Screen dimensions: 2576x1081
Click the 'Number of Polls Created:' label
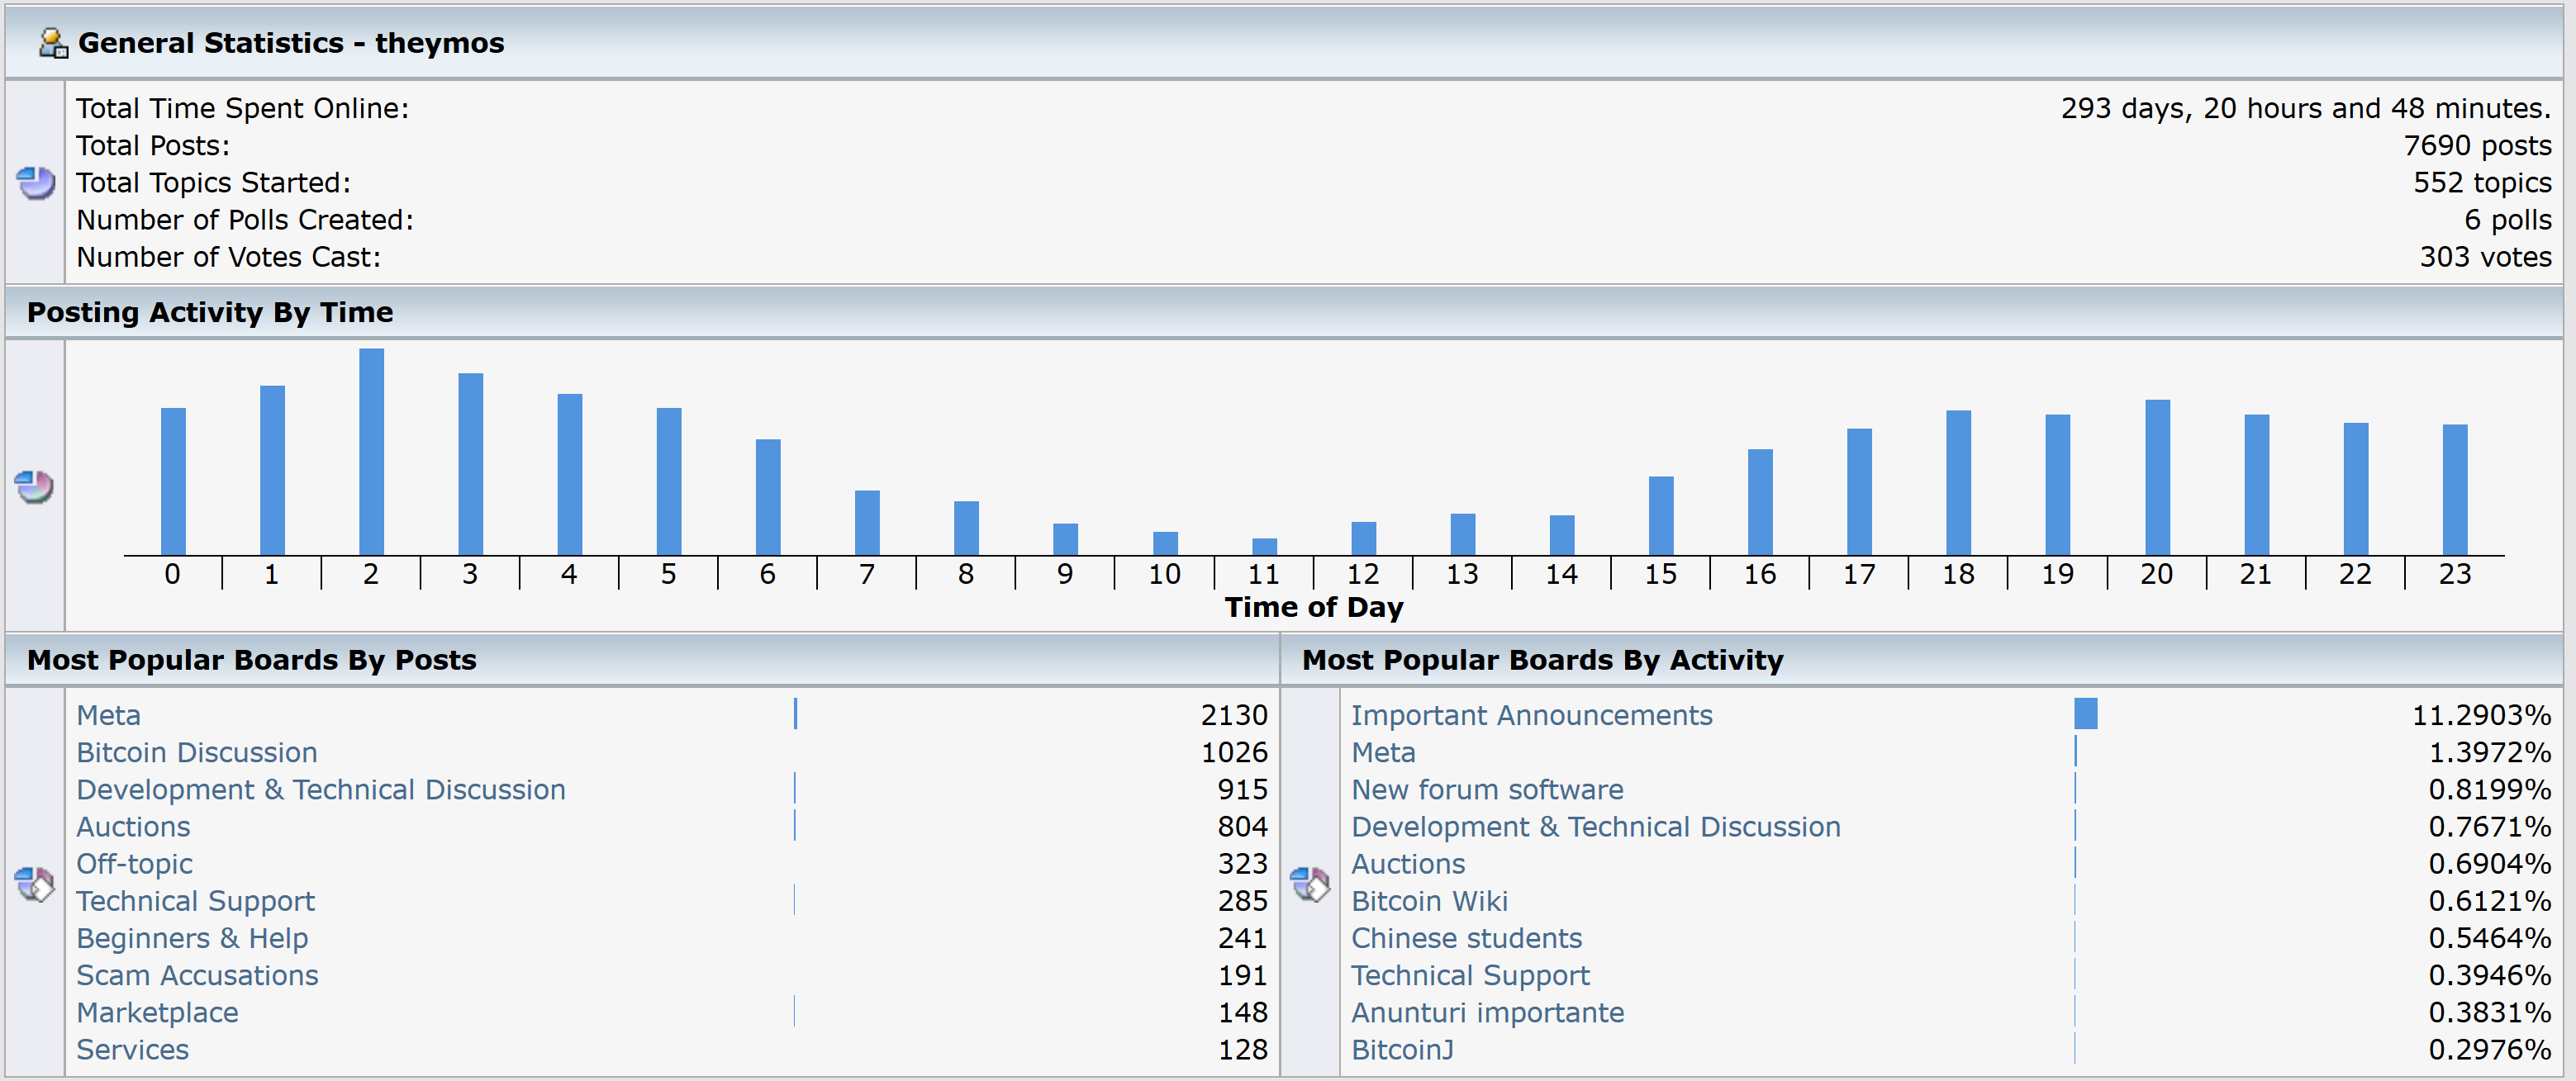point(245,220)
